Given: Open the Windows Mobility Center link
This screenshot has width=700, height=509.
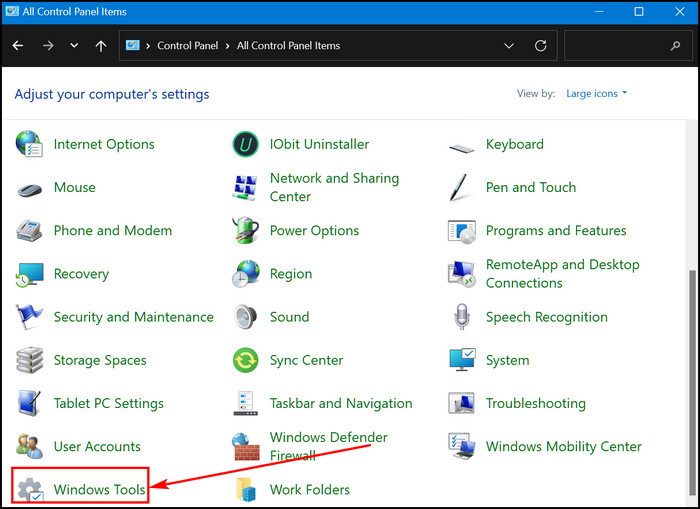Looking at the screenshot, I should pos(563,446).
